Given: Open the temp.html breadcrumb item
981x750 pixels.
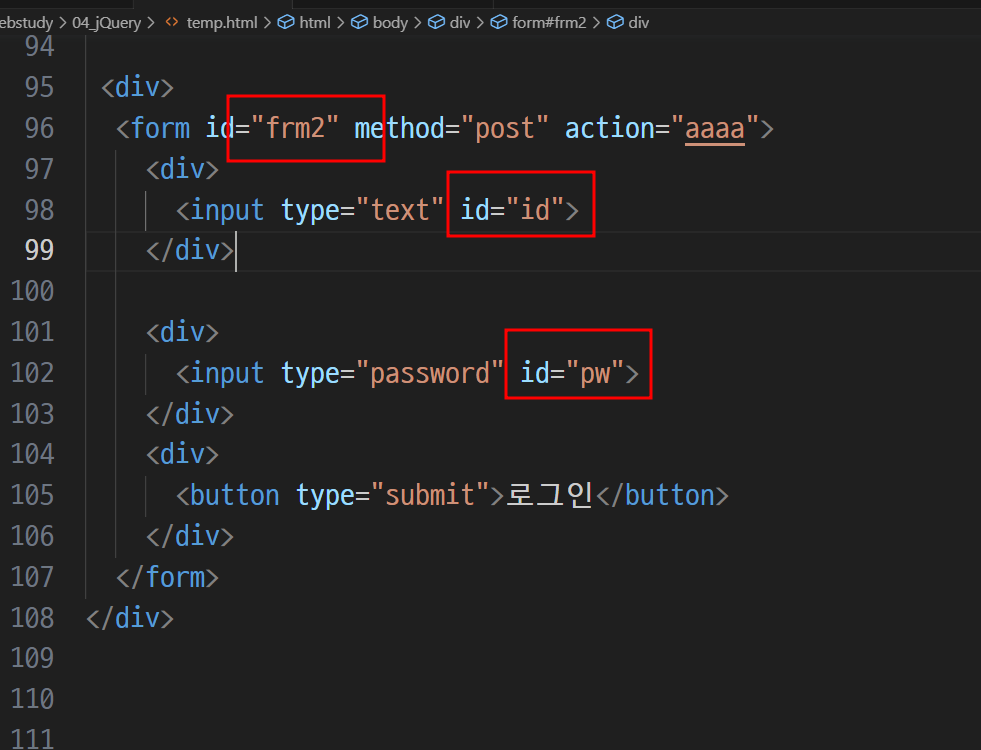Looking at the screenshot, I should point(221,23).
